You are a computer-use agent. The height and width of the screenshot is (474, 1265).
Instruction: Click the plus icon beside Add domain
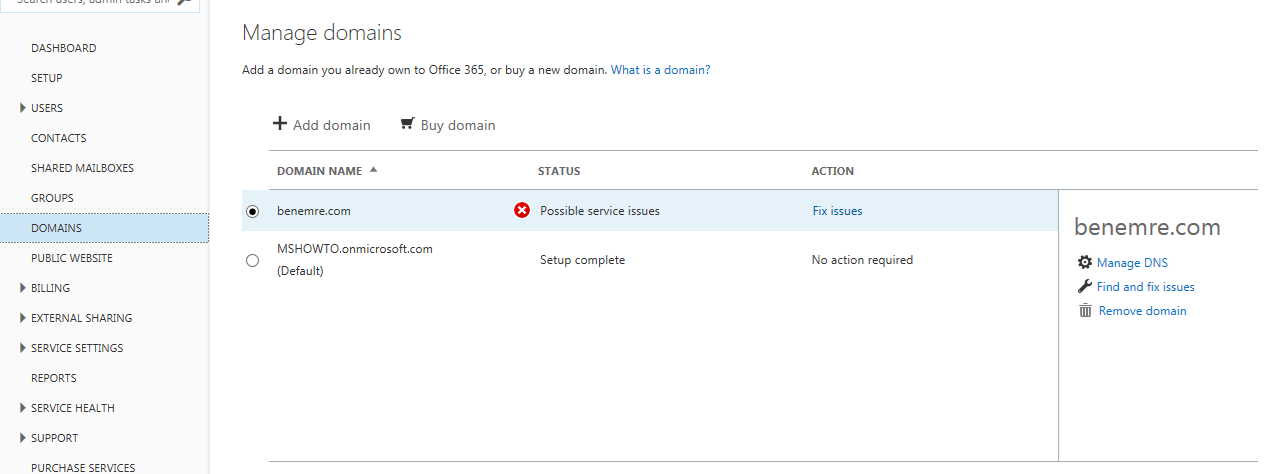(x=280, y=124)
